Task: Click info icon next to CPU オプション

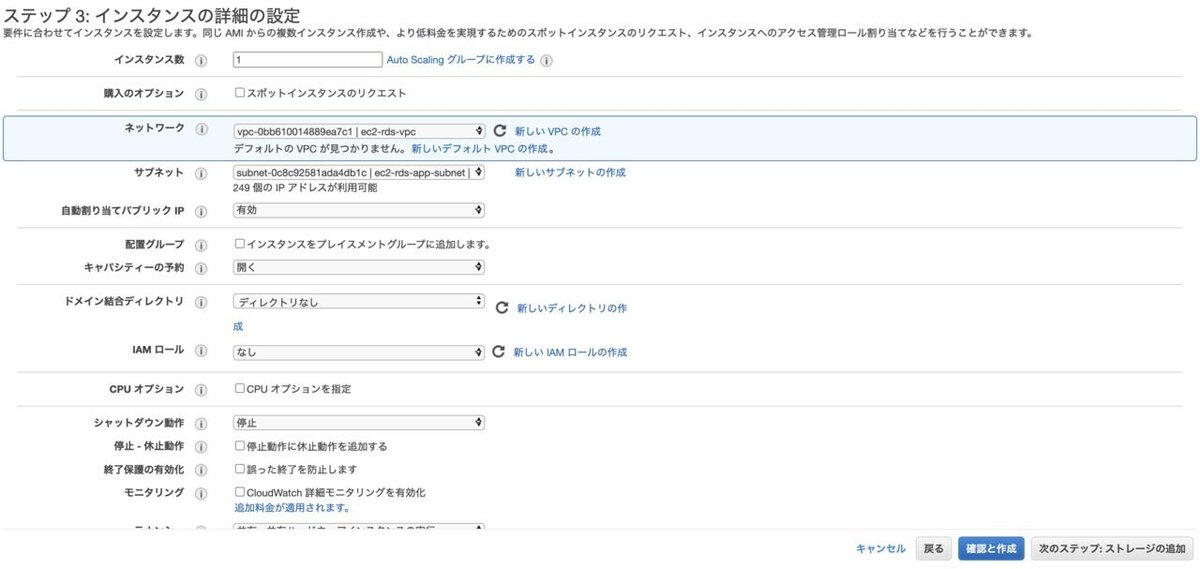Action: click(201, 389)
